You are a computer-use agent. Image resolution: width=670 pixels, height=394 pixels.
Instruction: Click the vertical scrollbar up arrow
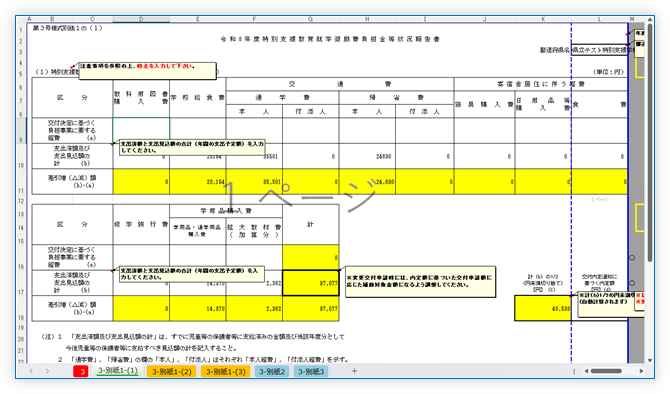coord(650,20)
